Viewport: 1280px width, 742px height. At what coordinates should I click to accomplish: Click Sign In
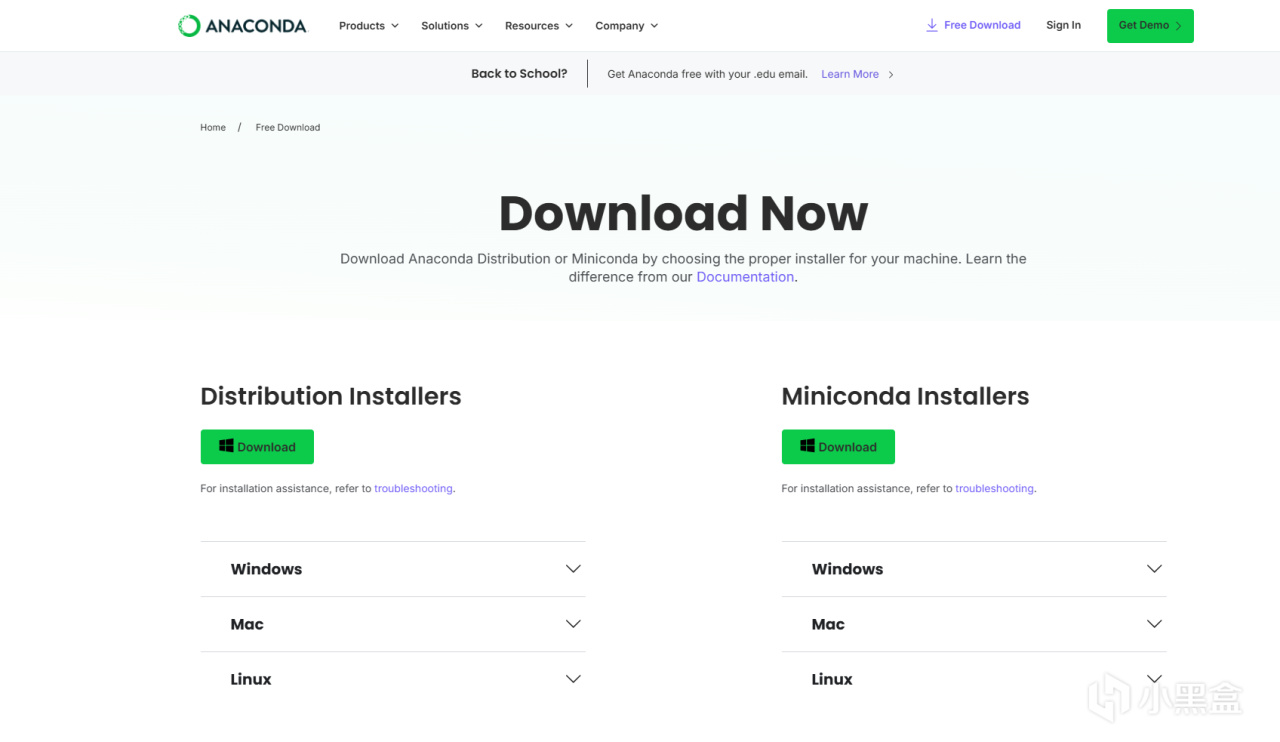pyautogui.click(x=1063, y=25)
